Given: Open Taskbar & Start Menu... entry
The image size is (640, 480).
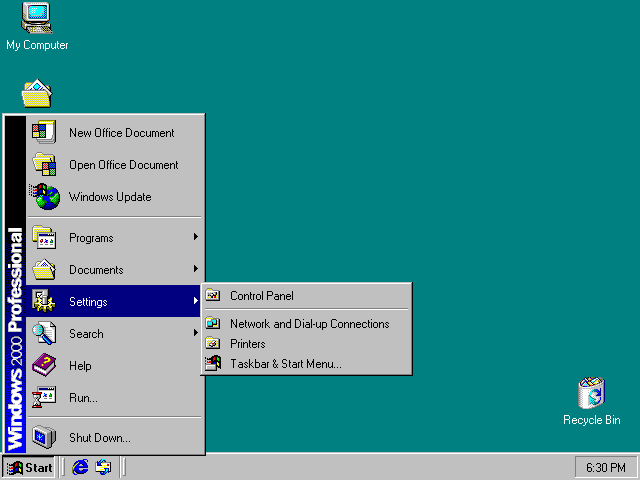Looking at the screenshot, I should point(306,363).
